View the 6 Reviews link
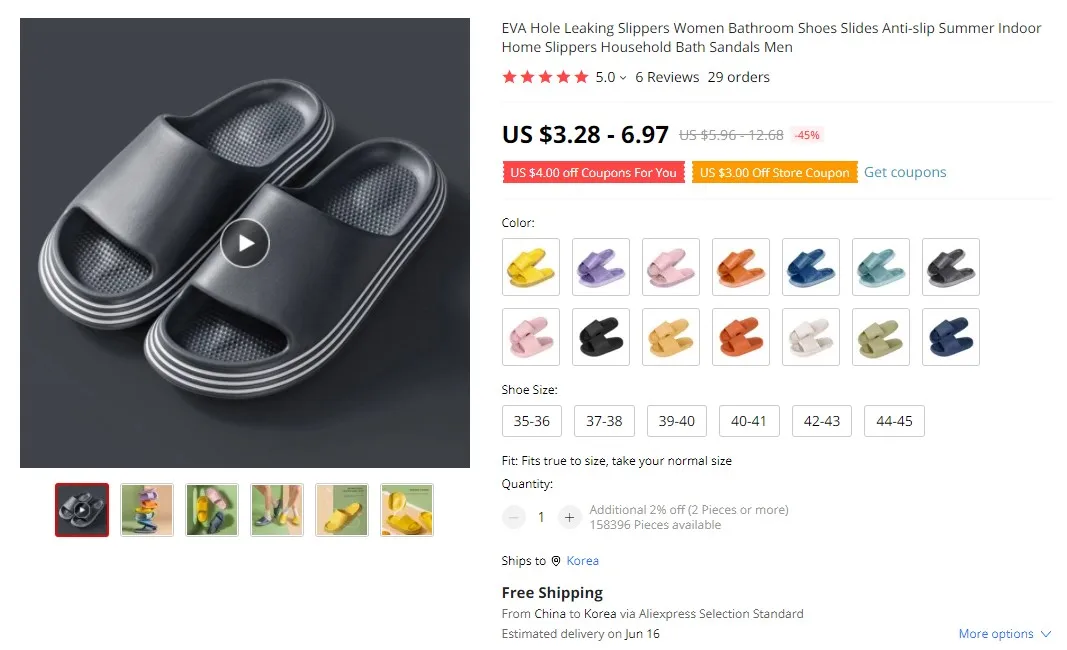This screenshot has height=650, width=1067. click(667, 77)
